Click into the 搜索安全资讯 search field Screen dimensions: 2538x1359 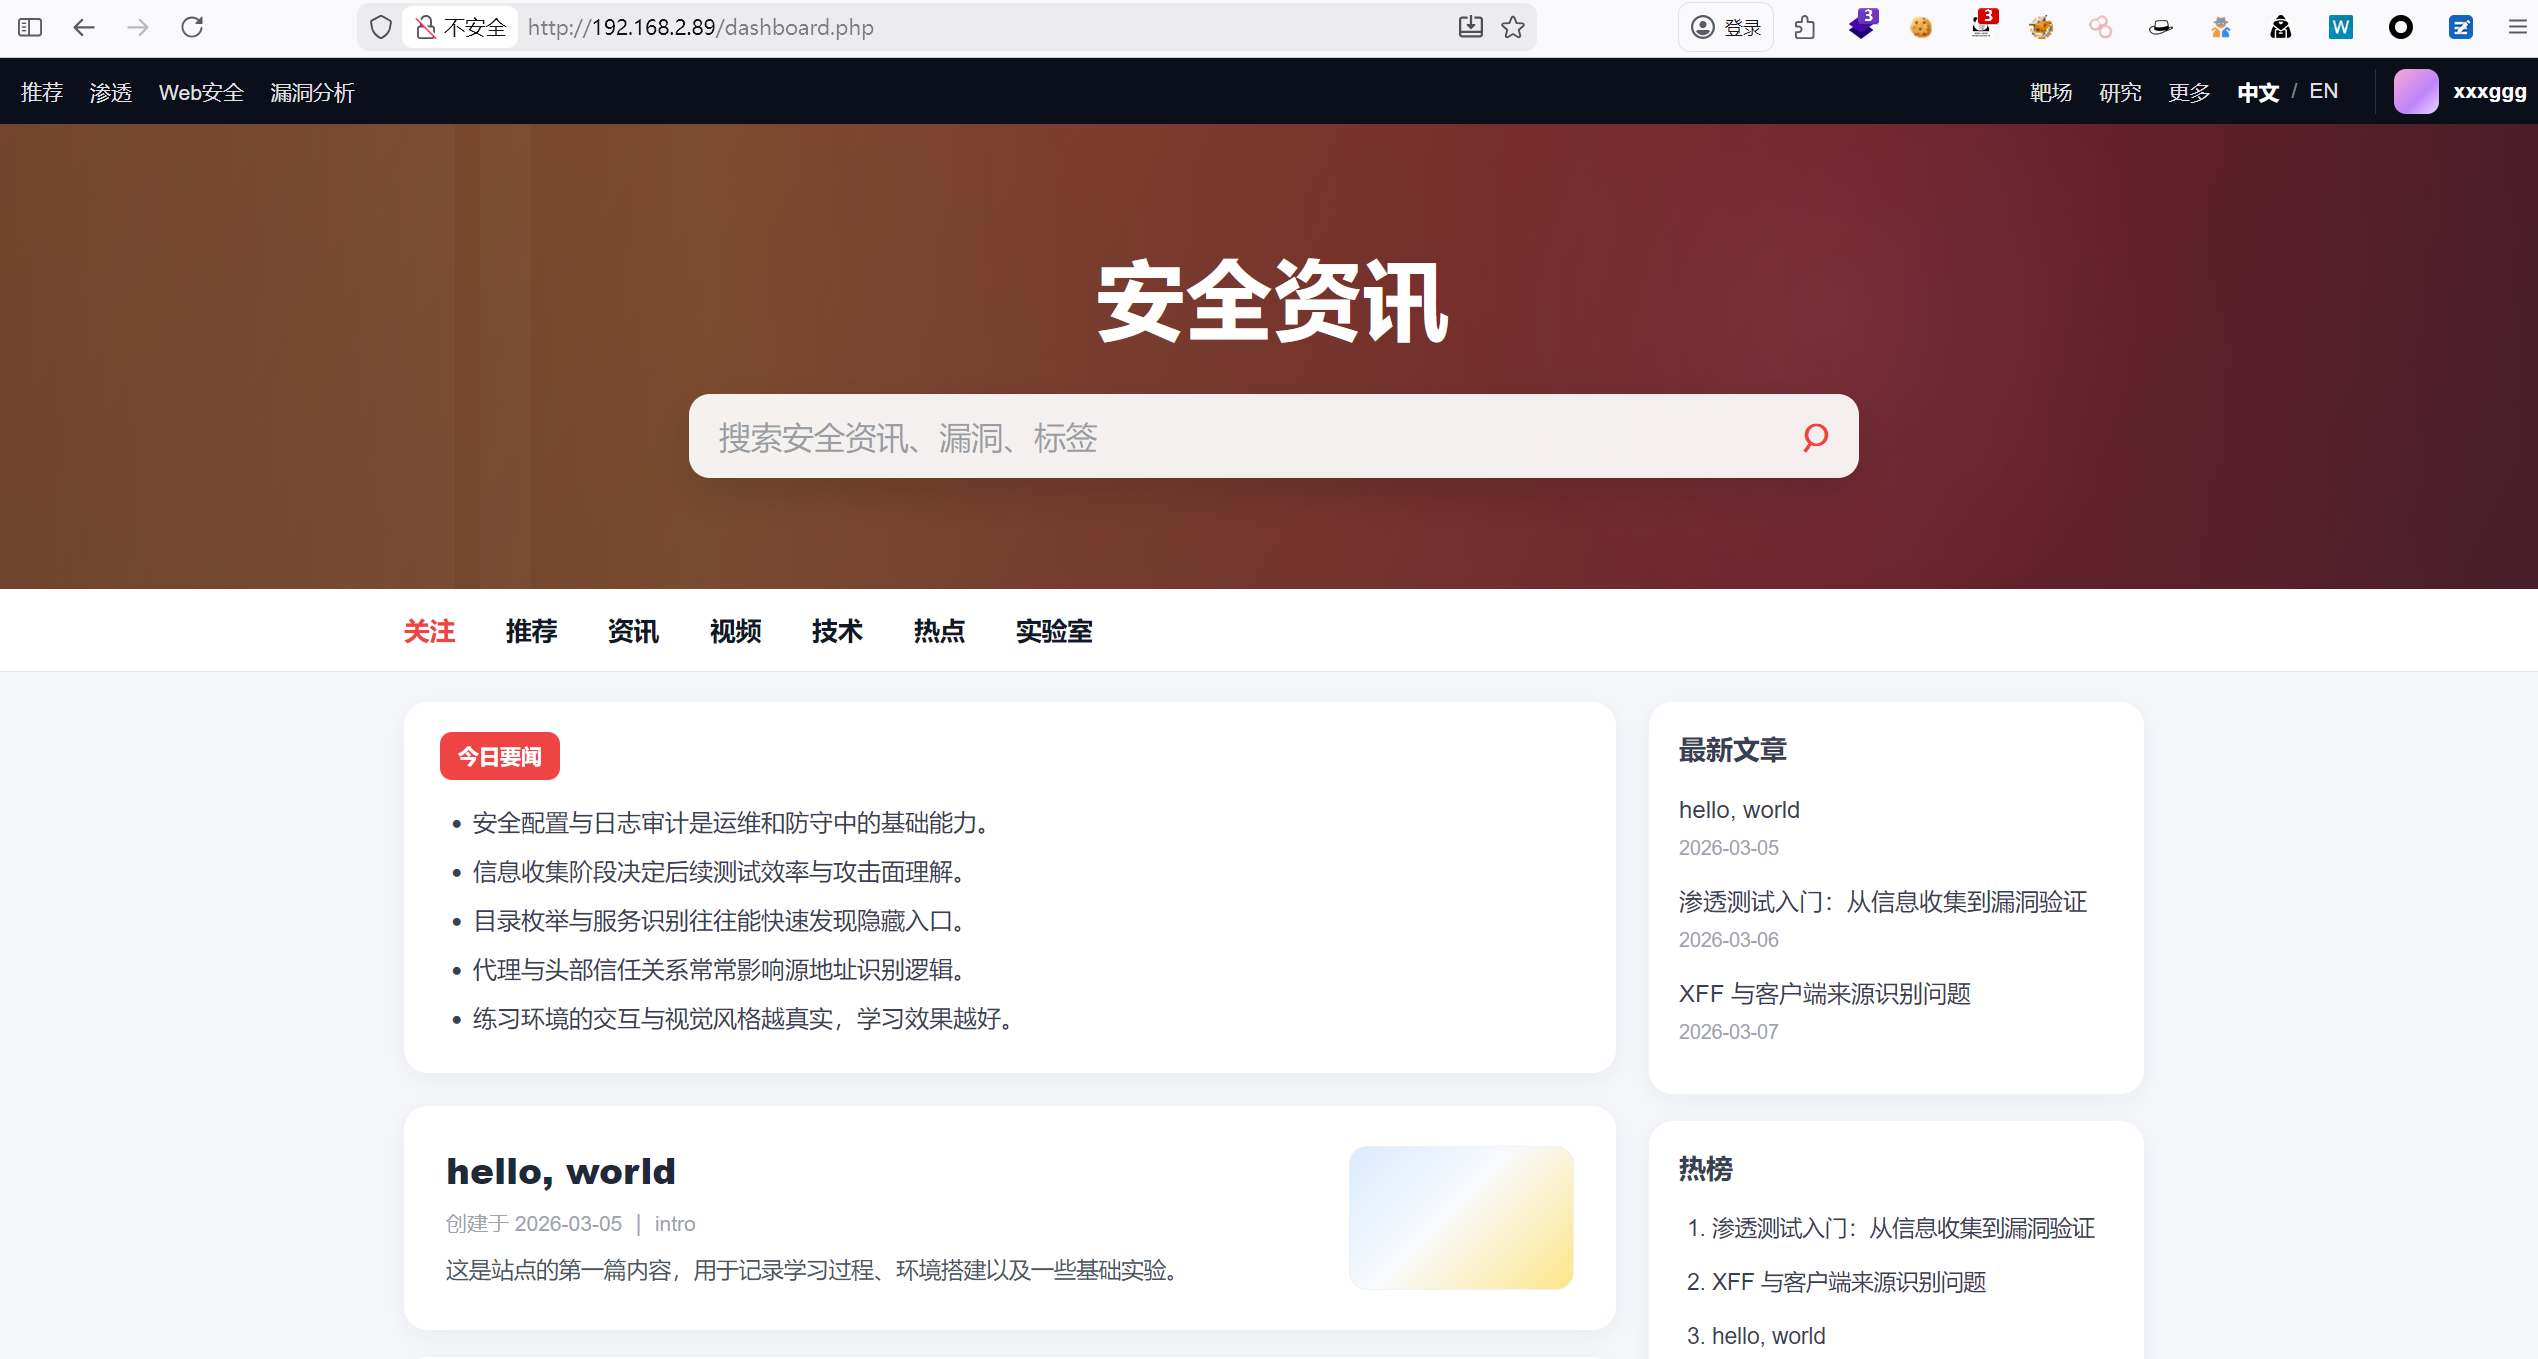click(1240, 437)
